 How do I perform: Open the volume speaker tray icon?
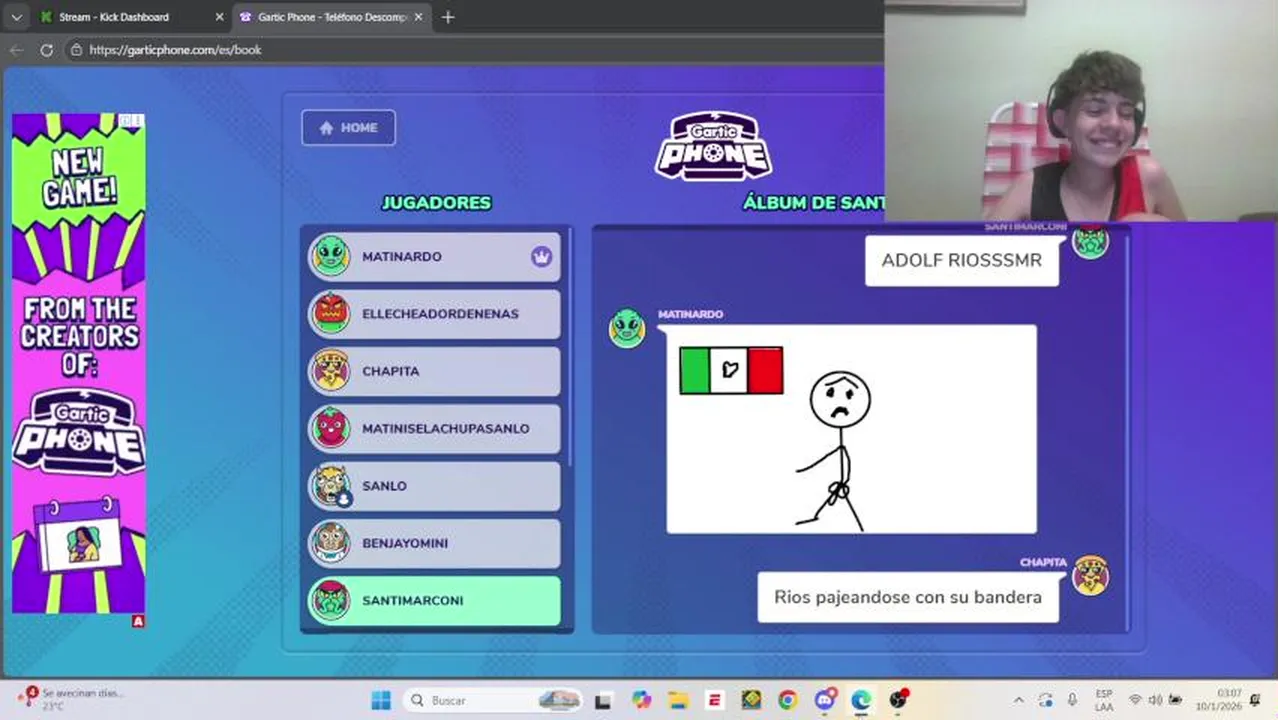pos(1155,700)
